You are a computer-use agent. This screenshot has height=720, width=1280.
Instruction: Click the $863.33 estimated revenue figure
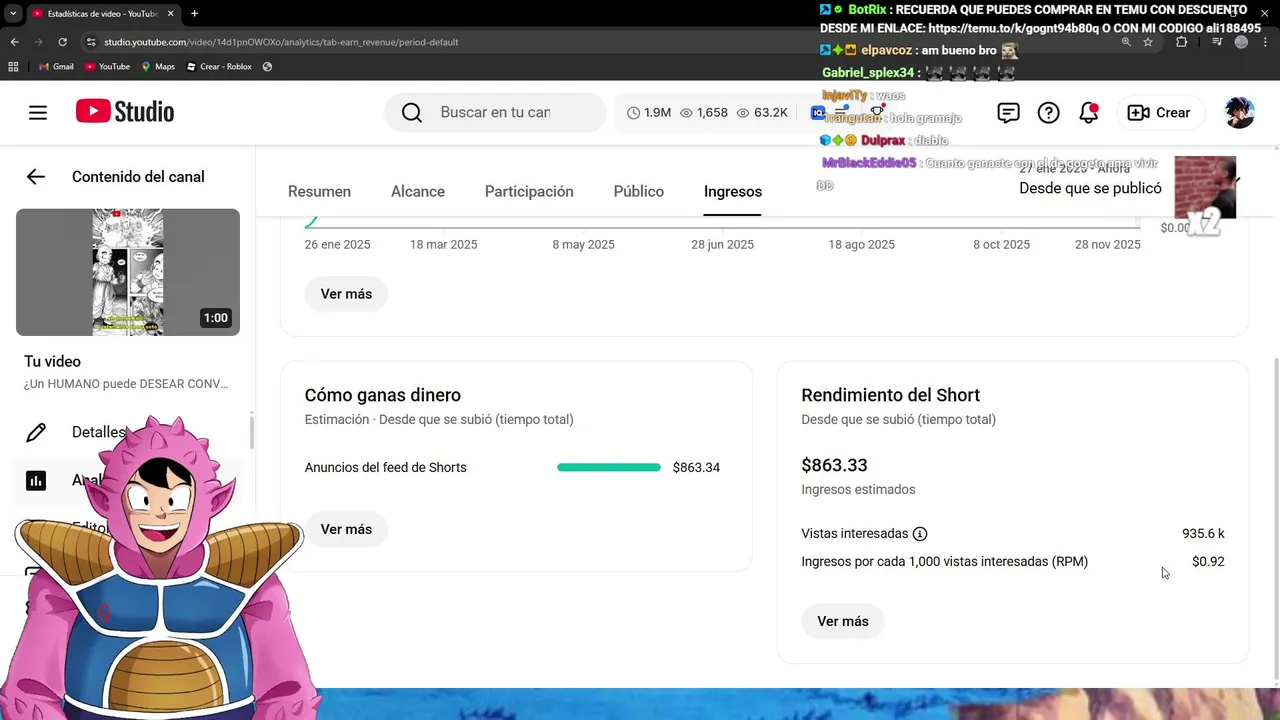pyautogui.click(x=834, y=465)
